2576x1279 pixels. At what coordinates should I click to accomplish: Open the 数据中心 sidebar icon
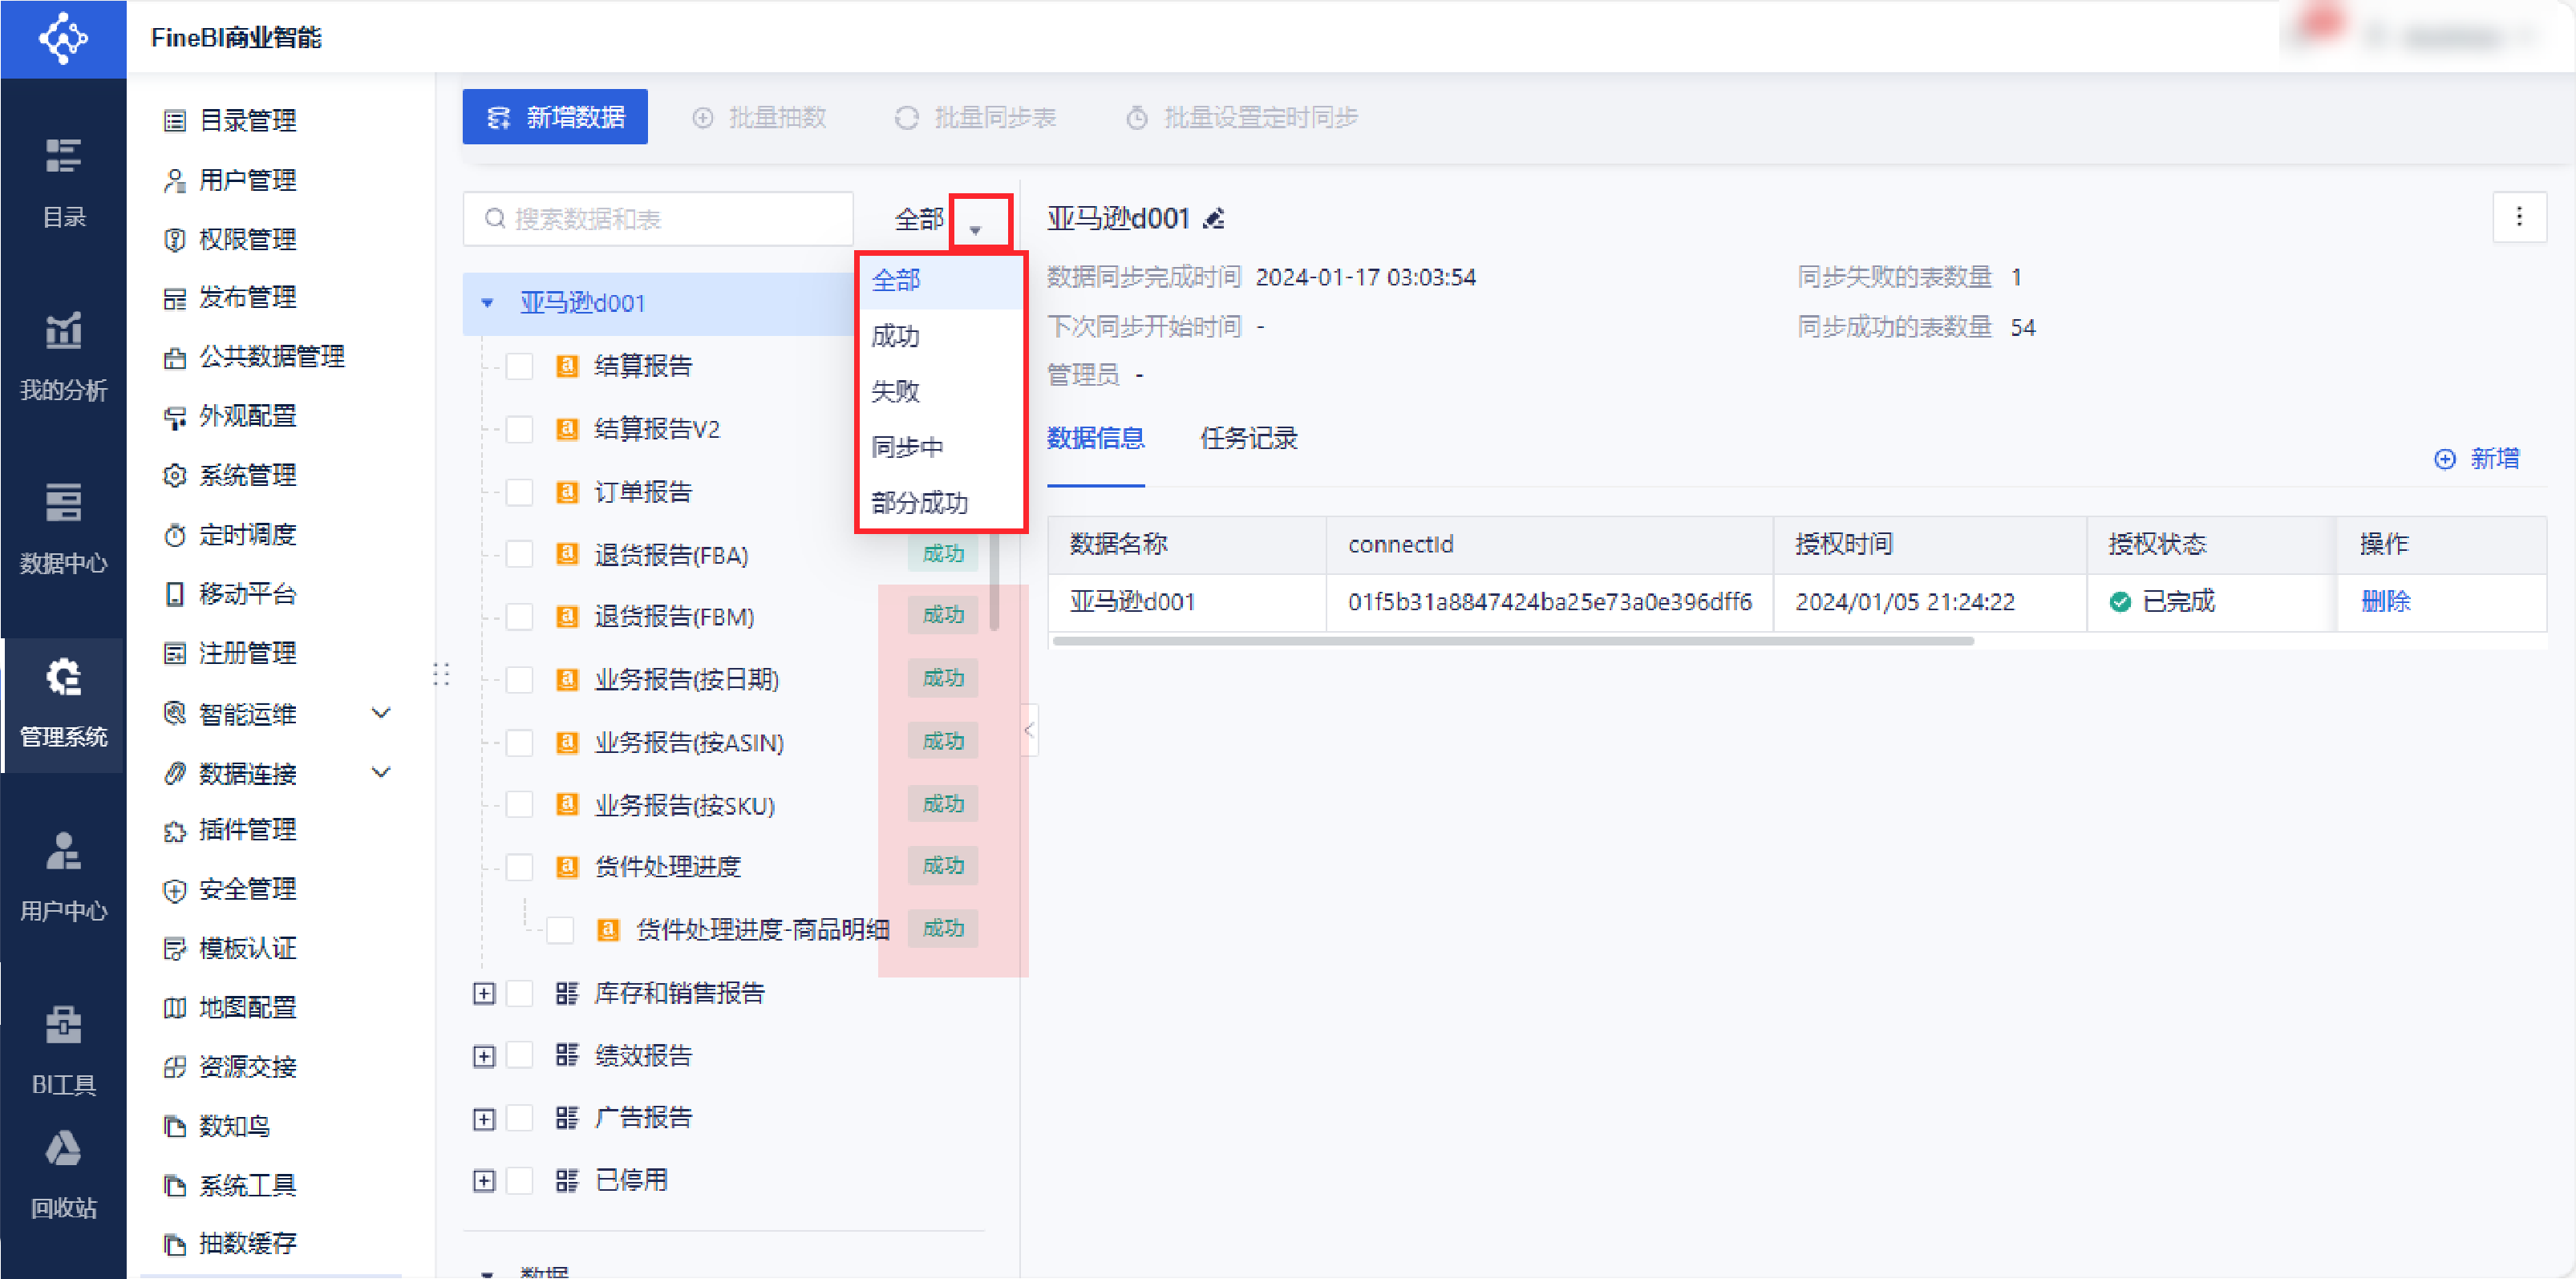pos(63,503)
